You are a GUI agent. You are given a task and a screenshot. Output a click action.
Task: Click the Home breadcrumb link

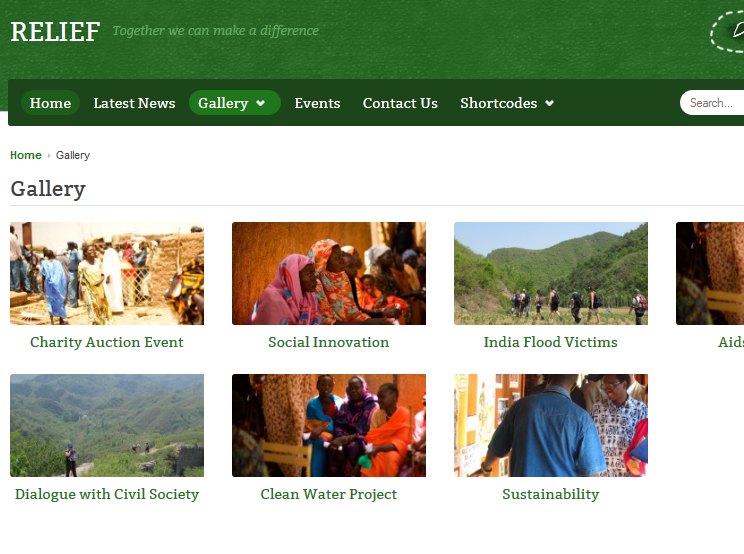click(x=26, y=155)
